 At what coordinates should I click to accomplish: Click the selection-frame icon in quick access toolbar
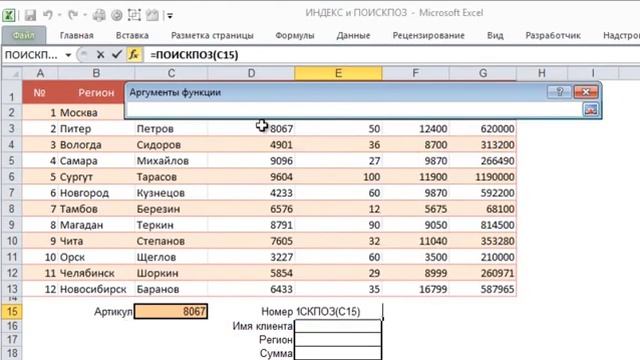134,16
